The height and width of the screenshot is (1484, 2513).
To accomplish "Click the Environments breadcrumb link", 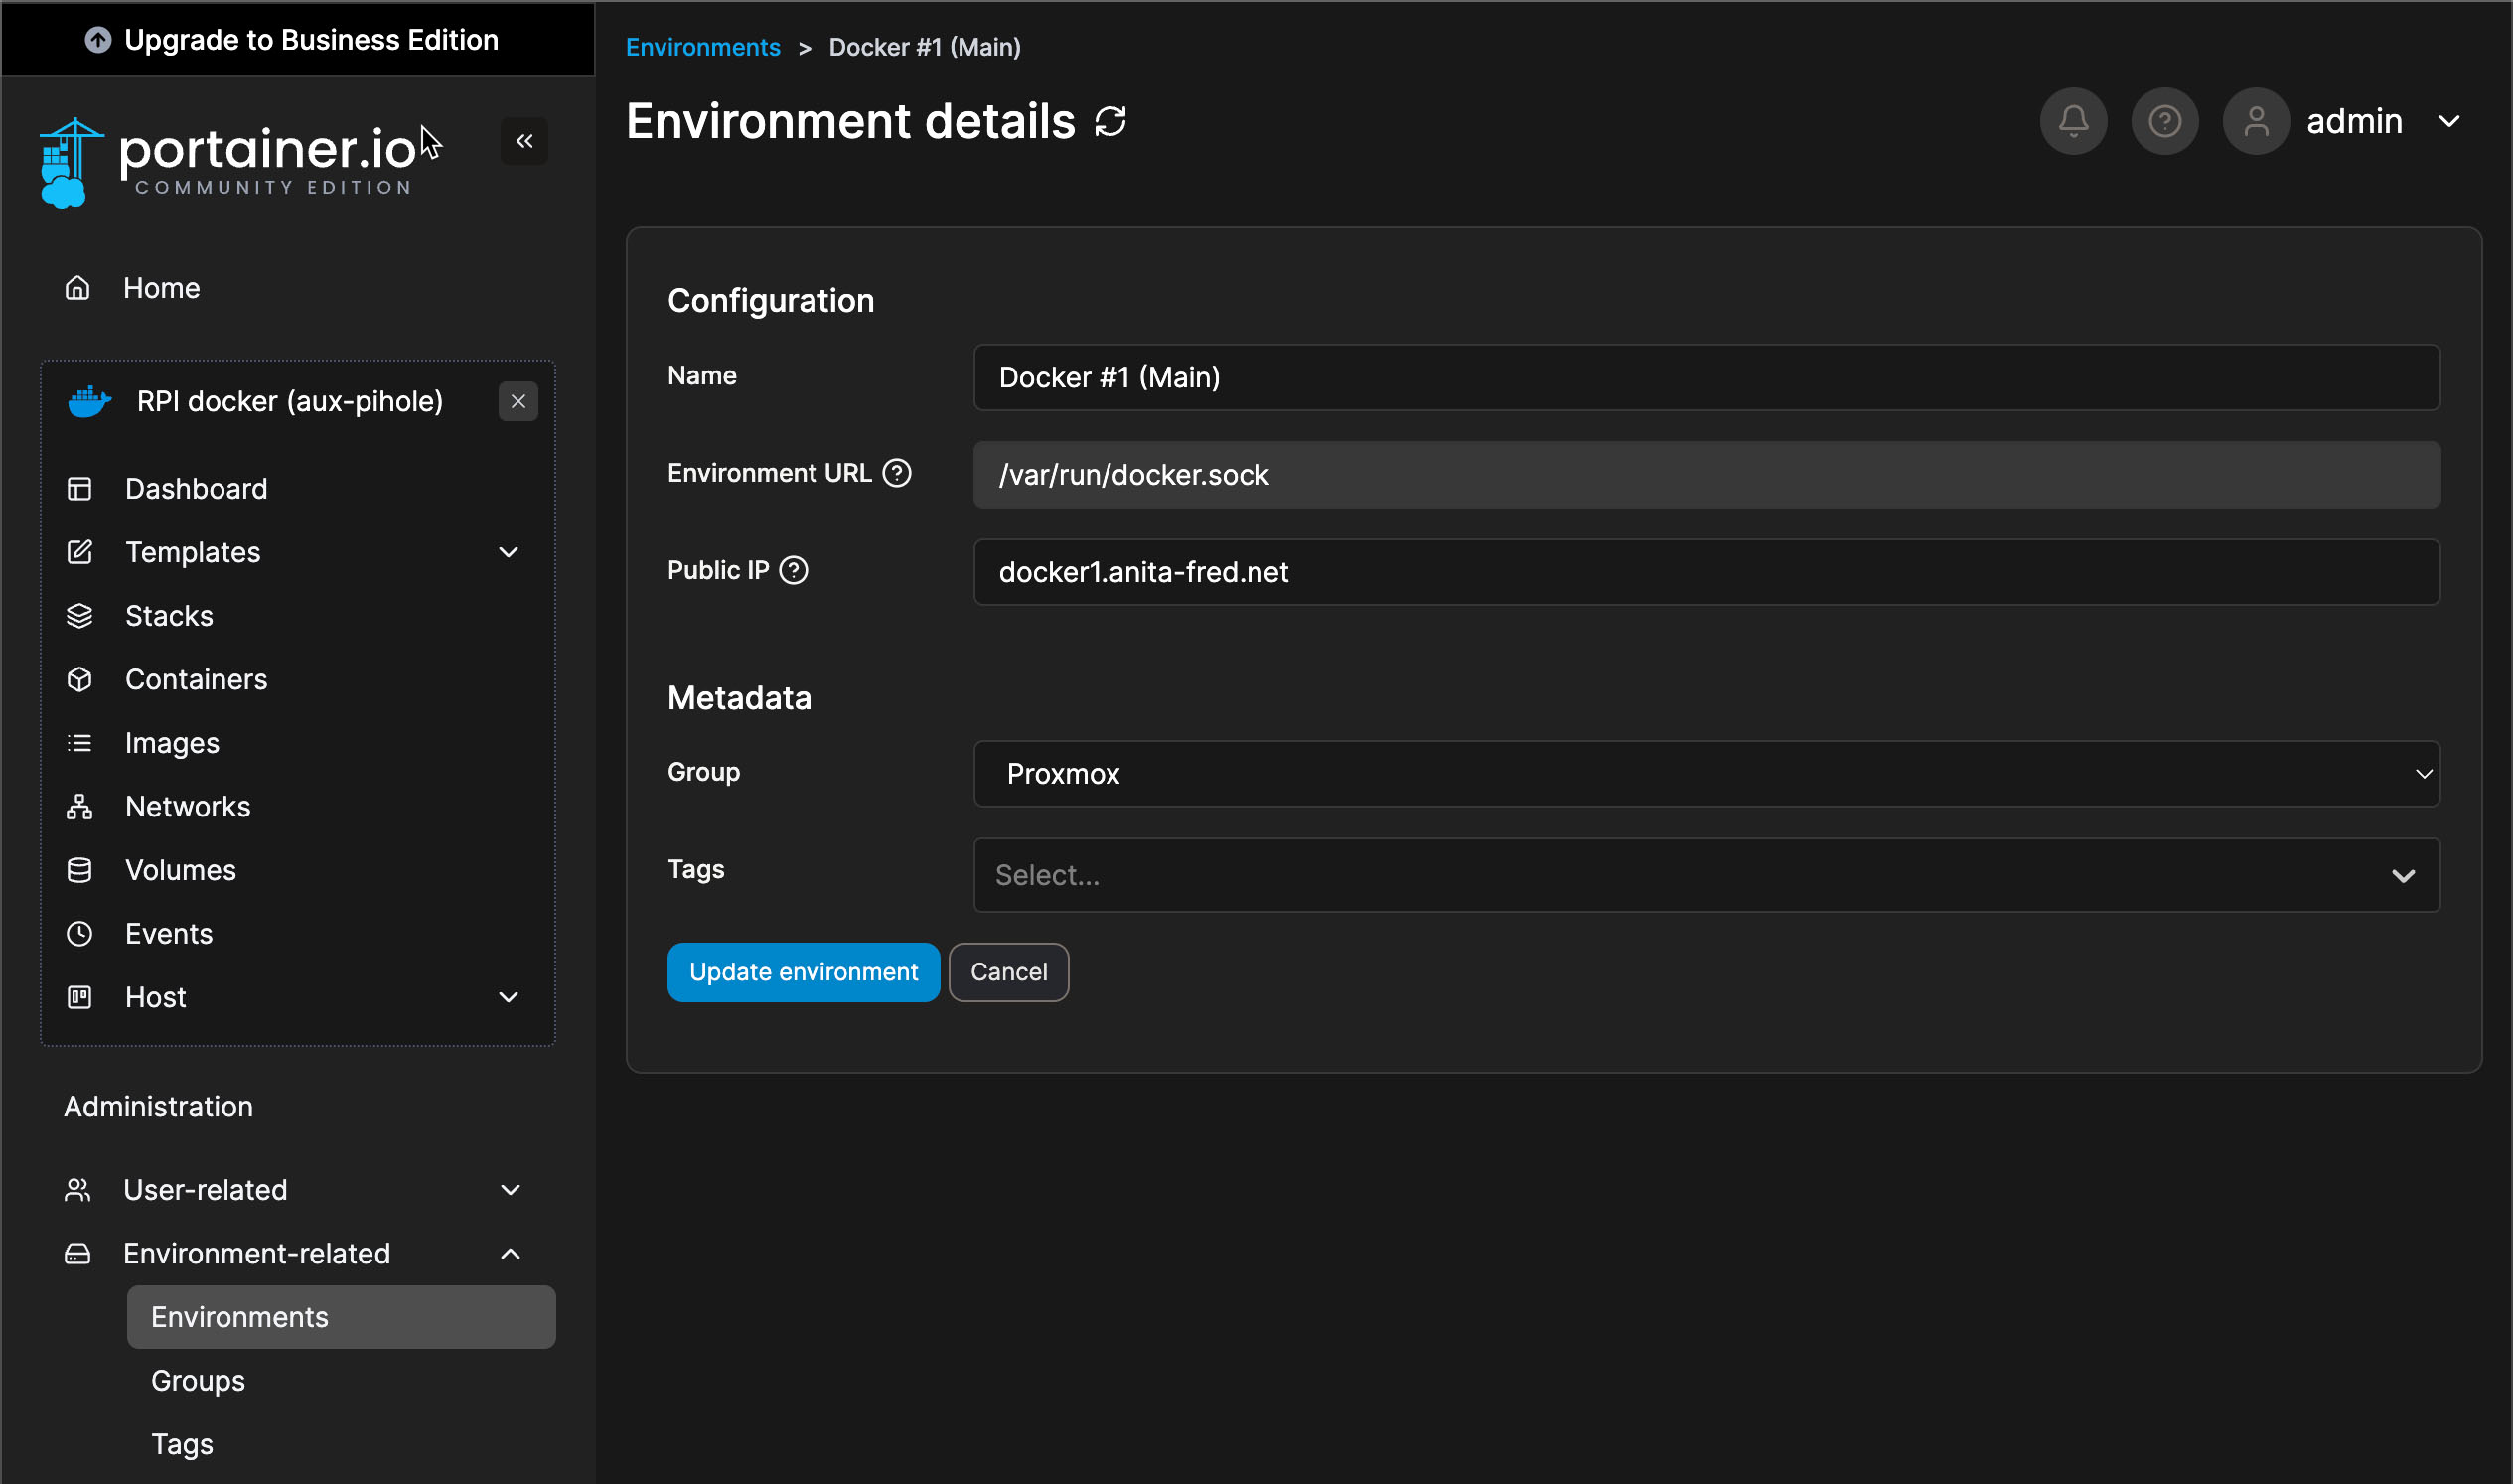I will click(703, 47).
